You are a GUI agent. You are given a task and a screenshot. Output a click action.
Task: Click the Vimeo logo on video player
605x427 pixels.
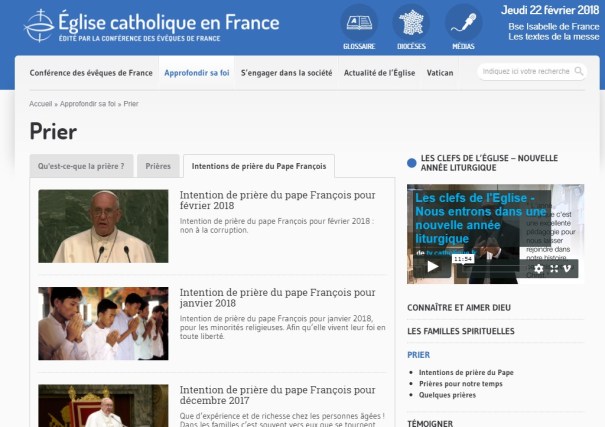click(x=567, y=268)
